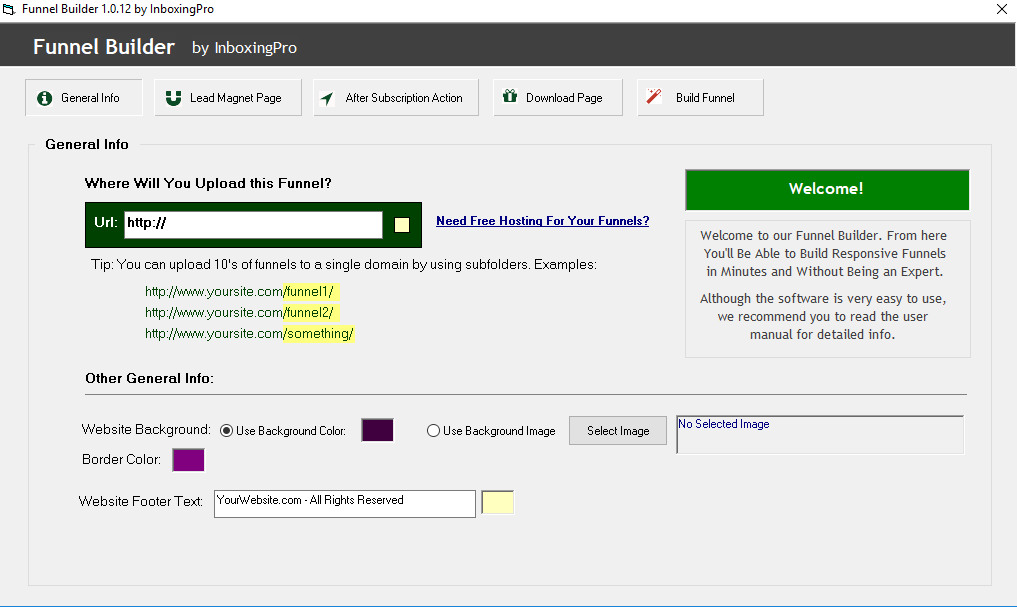
Task: Click the green Welcome! banner button
Action: point(826,189)
